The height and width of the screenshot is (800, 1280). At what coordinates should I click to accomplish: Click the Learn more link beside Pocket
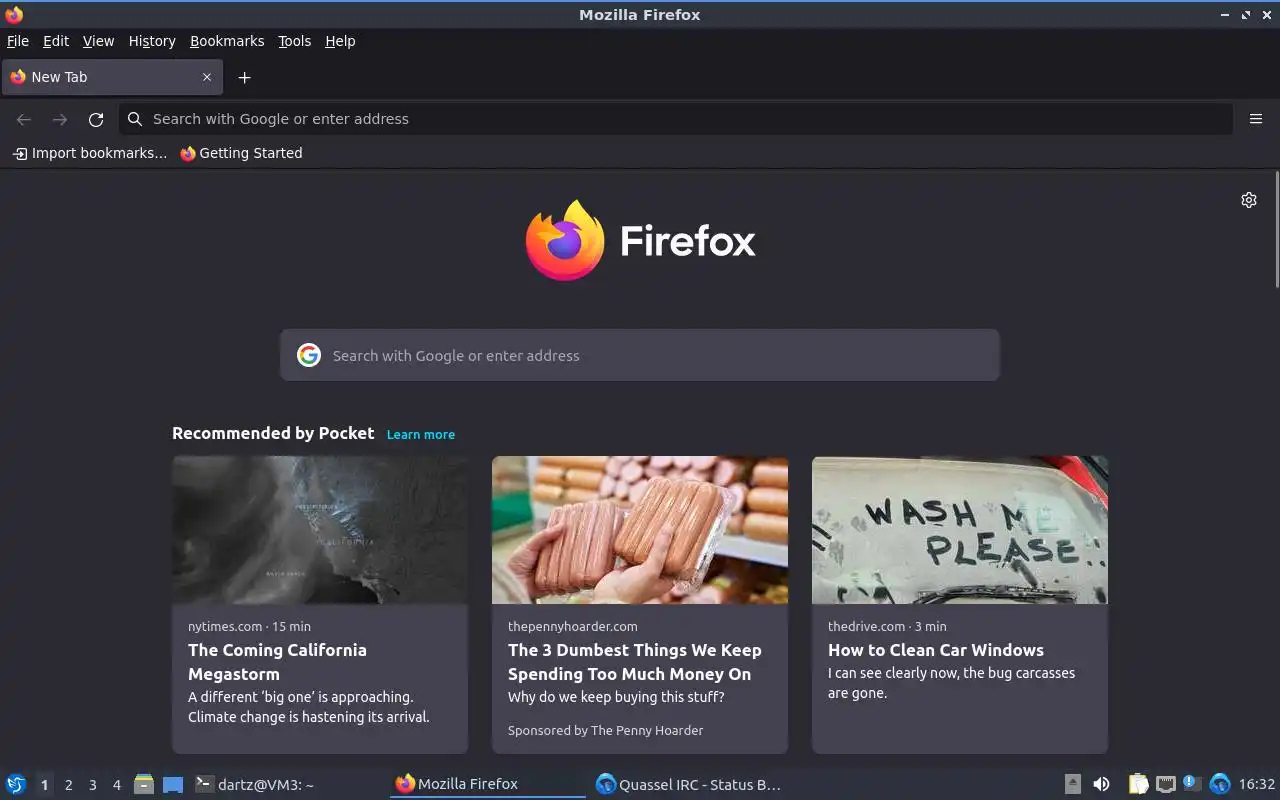(x=421, y=434)
